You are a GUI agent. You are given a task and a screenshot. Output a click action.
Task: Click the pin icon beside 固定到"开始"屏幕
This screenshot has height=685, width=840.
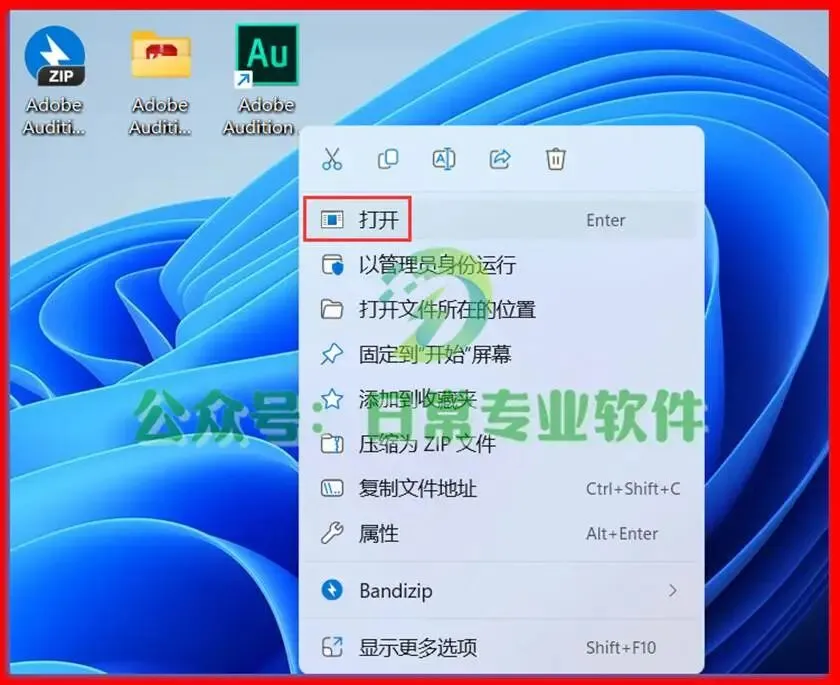(x=332, y=354)
